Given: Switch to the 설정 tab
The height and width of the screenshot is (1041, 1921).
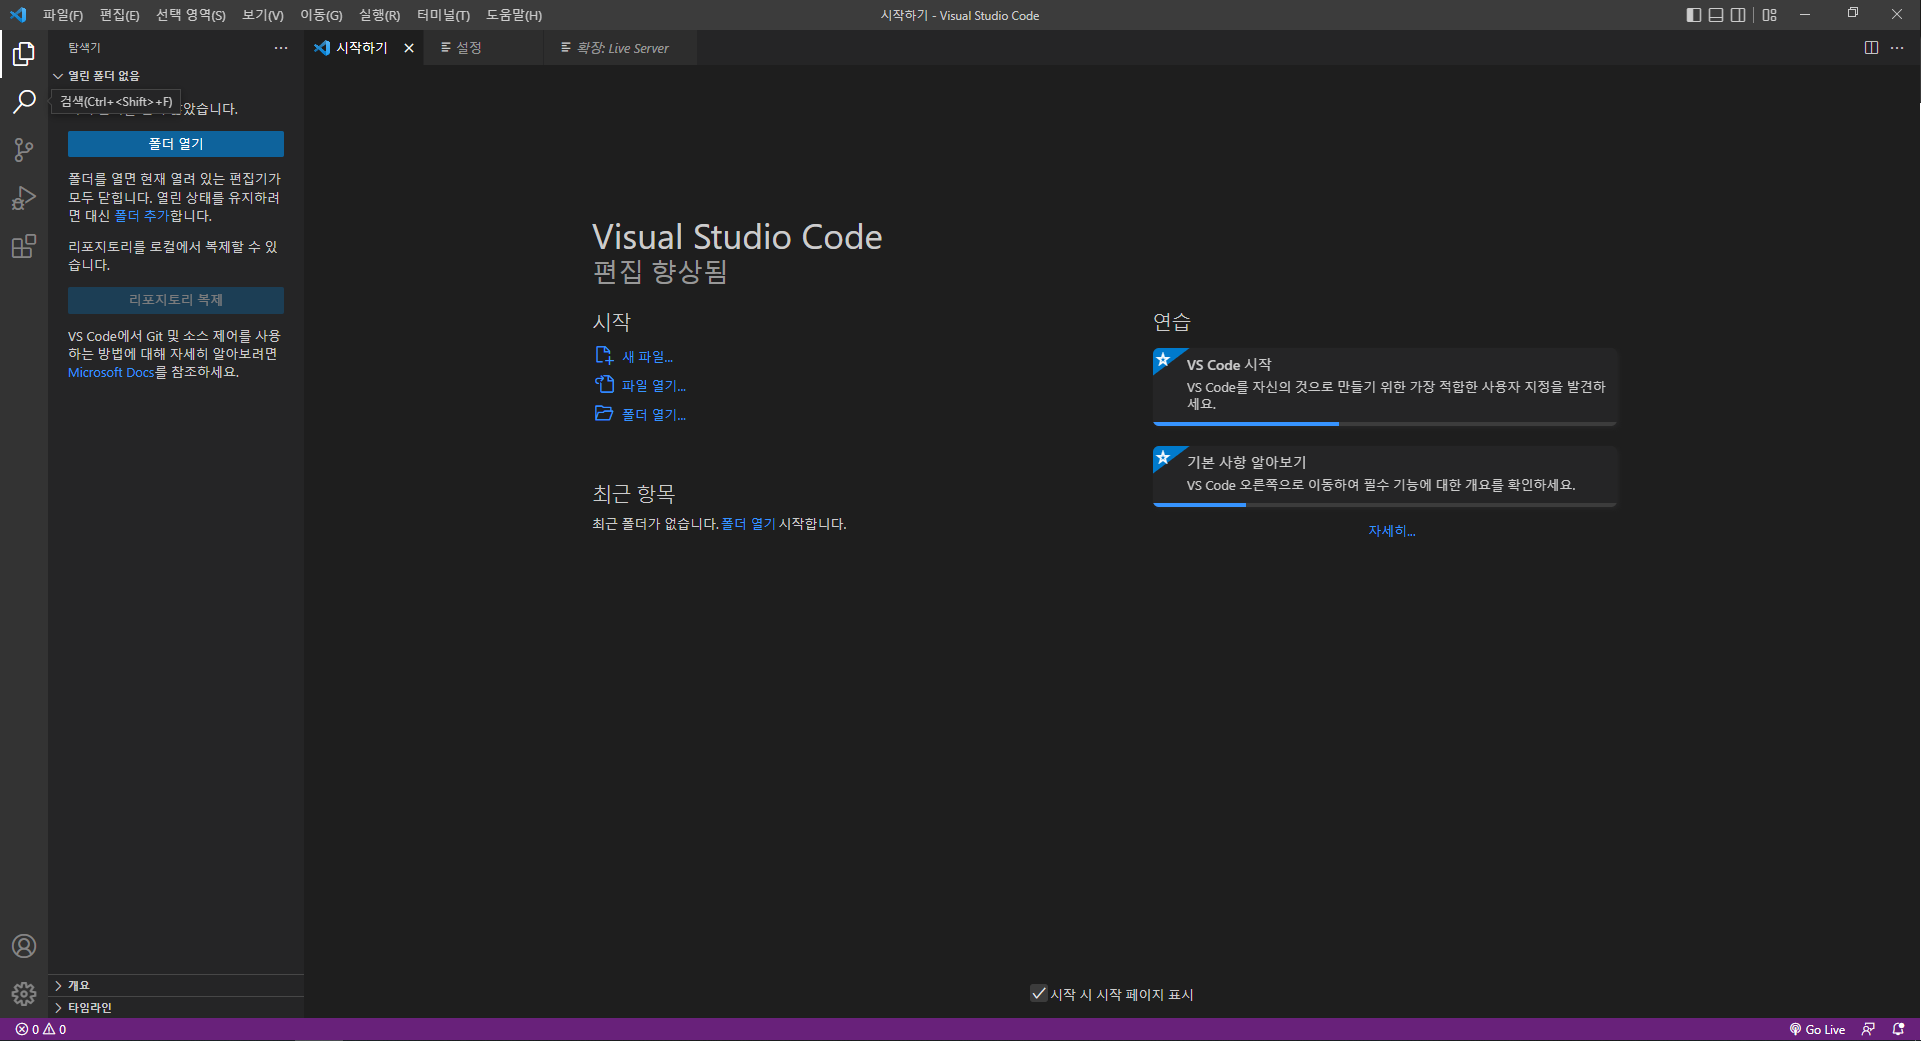Looking at the screenshot, I should point(483,48).
